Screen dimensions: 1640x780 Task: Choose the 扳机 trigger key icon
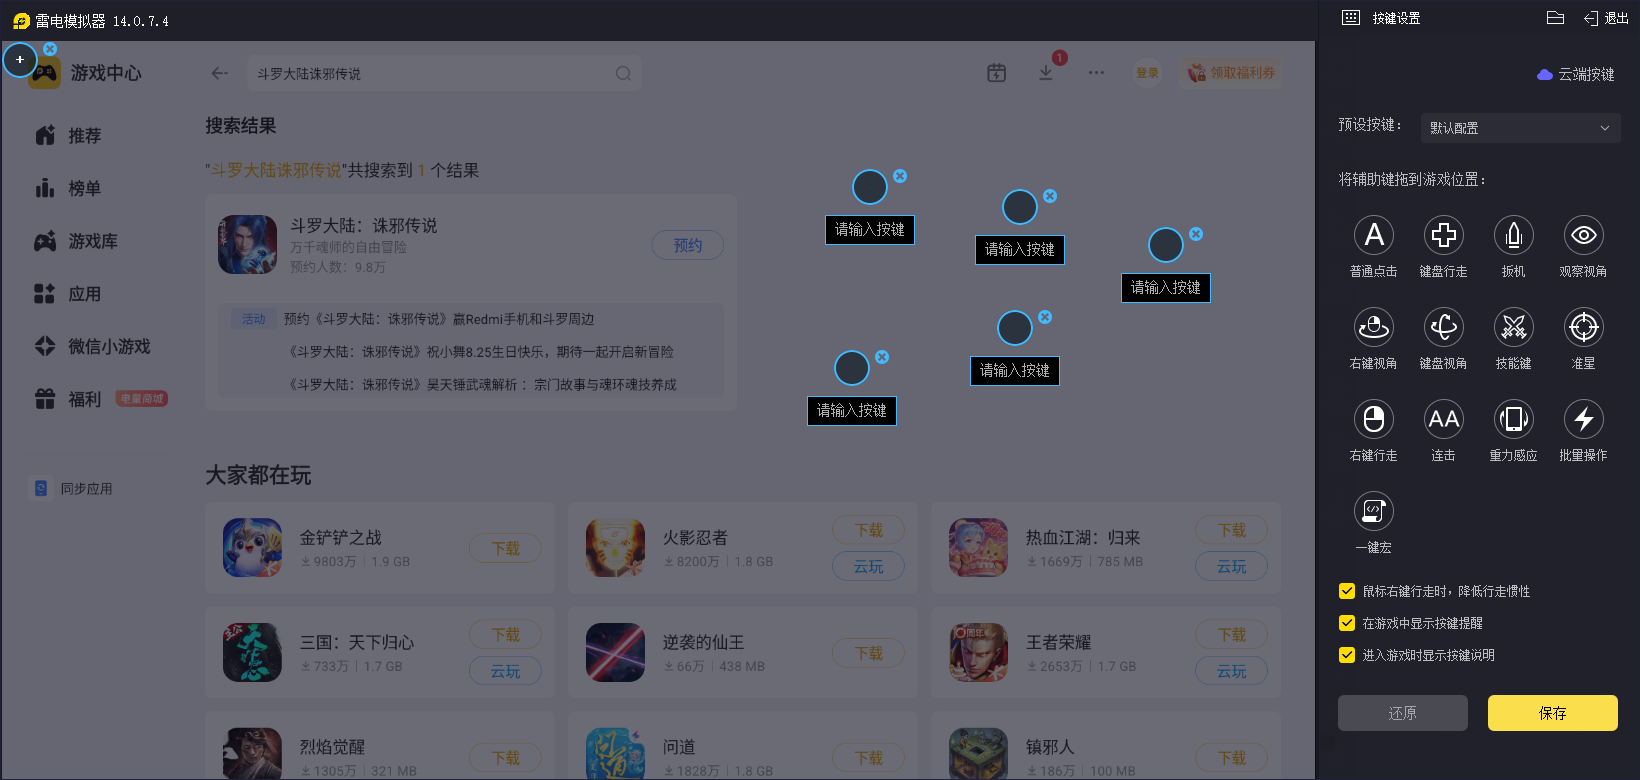tap(1514, 235)
